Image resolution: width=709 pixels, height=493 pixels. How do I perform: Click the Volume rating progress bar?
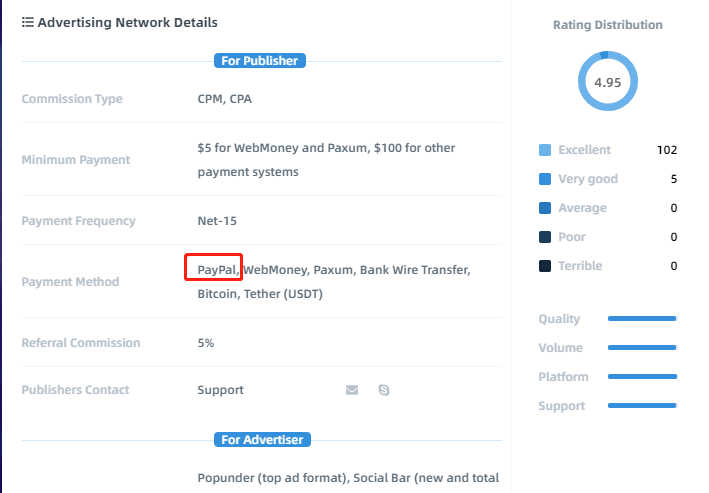click(642, 347)
